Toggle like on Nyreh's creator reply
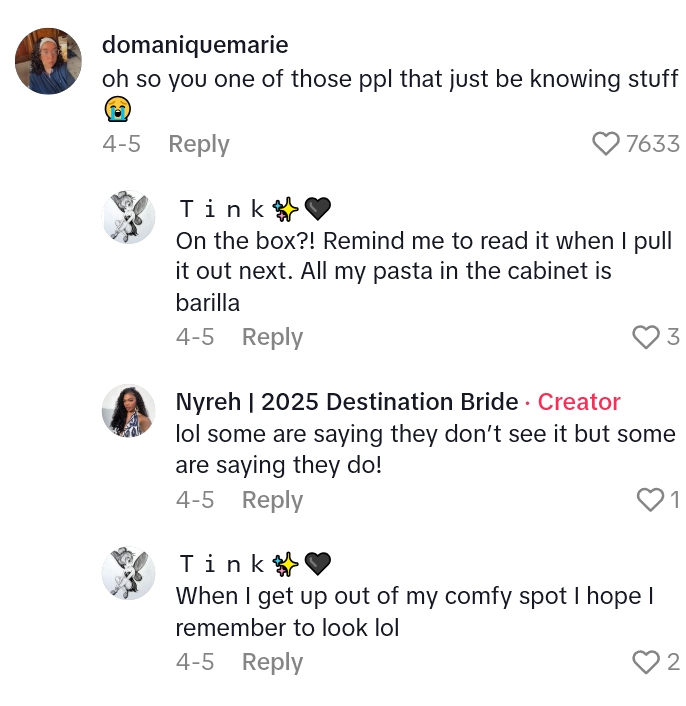This screenshot has height=706, width=686. pyautogui.click(x=650, y=499)
